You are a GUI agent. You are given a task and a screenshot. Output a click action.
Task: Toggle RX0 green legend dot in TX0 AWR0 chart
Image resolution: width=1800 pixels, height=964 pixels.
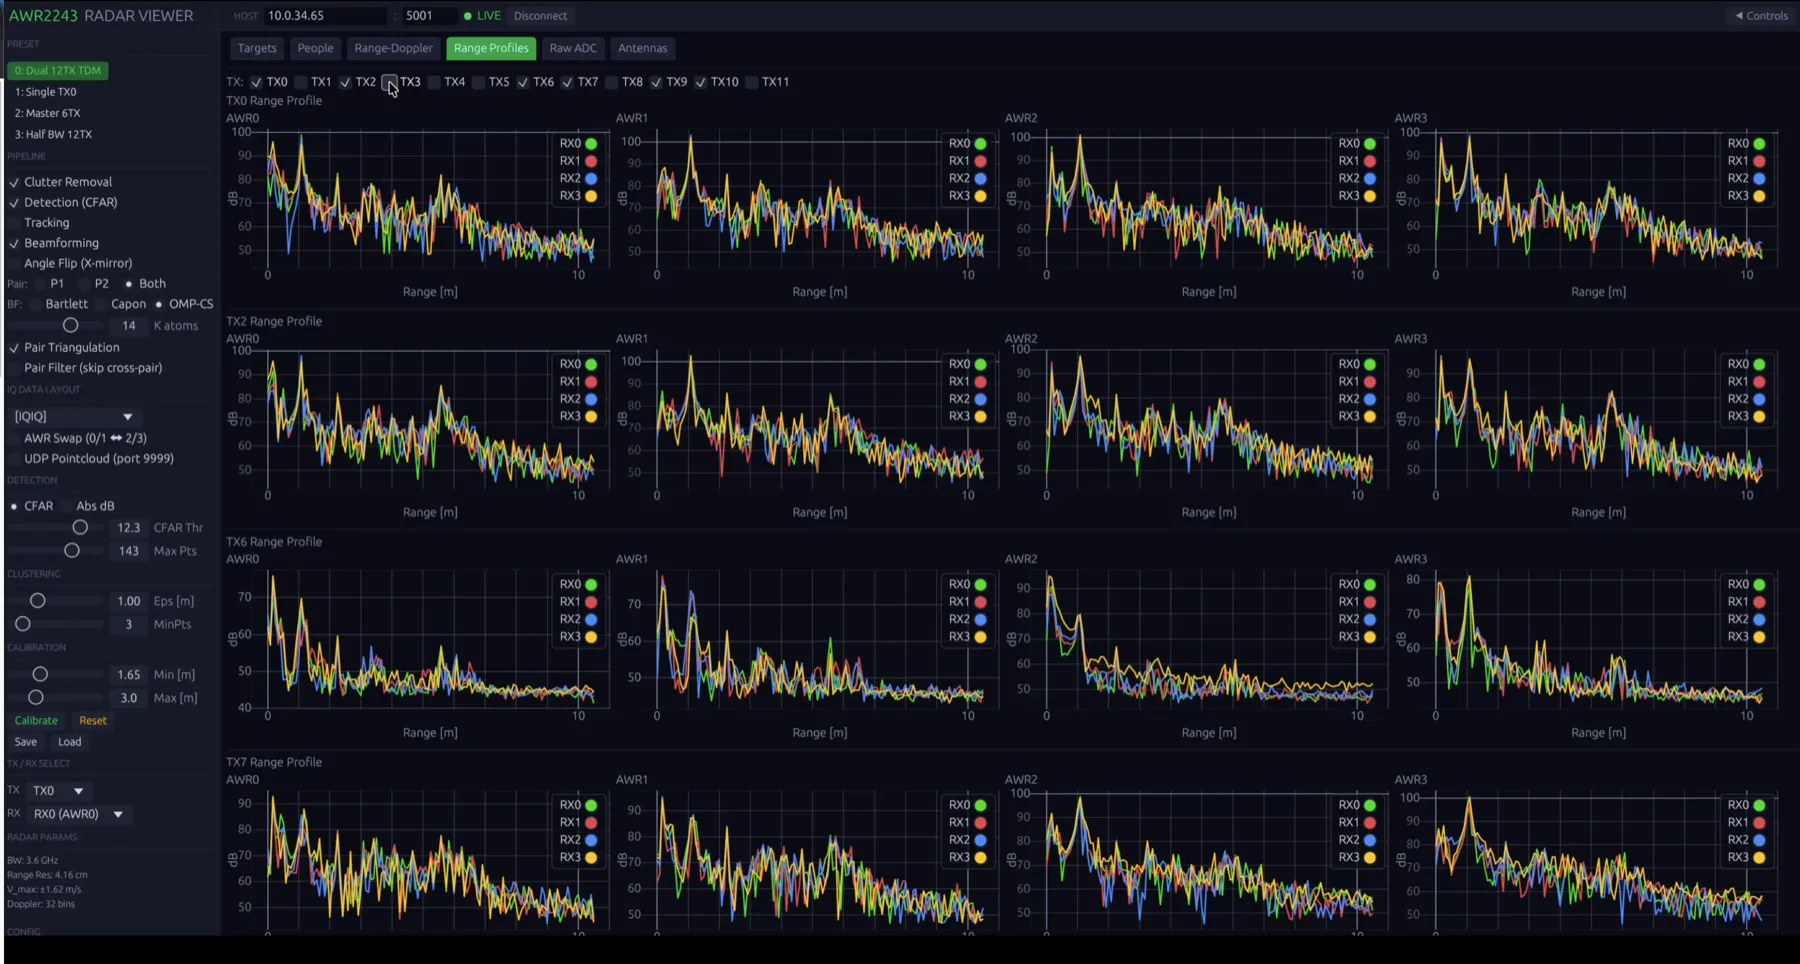point(591,143)
